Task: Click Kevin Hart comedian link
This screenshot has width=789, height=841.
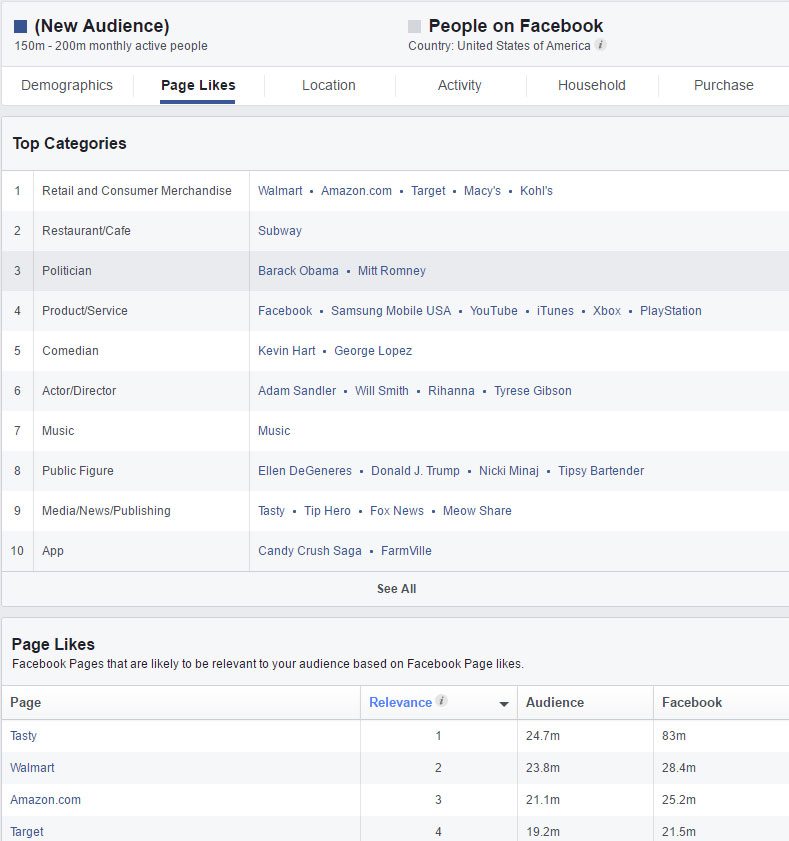Action: click(x=286, y=351)
